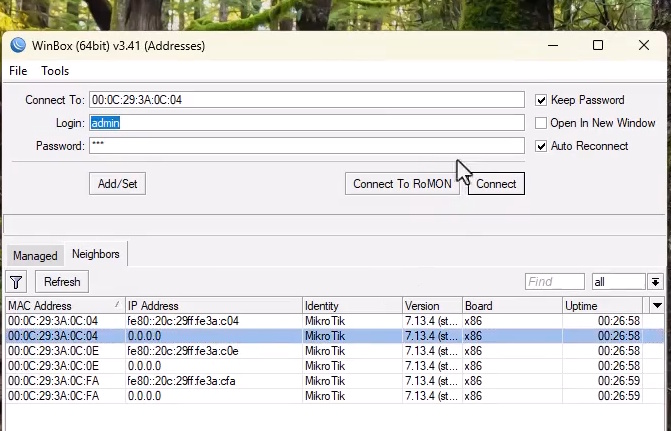Select 0.0.0.0 row for MAC 00:0C:29:3A:0C:0E
This screenshot has width=671, height=431.
tap(335, 366)
